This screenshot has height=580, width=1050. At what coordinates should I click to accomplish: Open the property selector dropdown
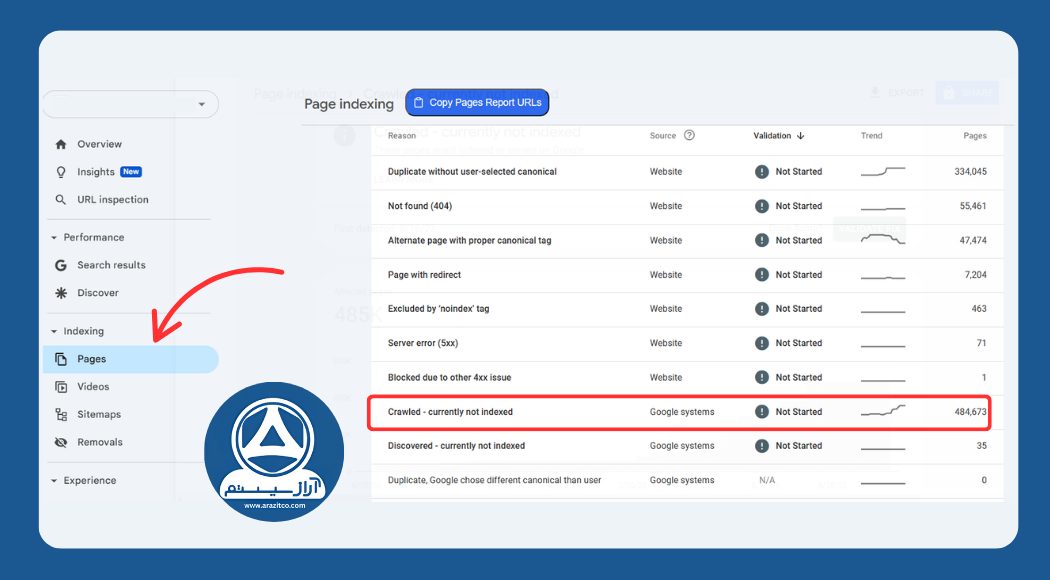(x=202, y=104)
